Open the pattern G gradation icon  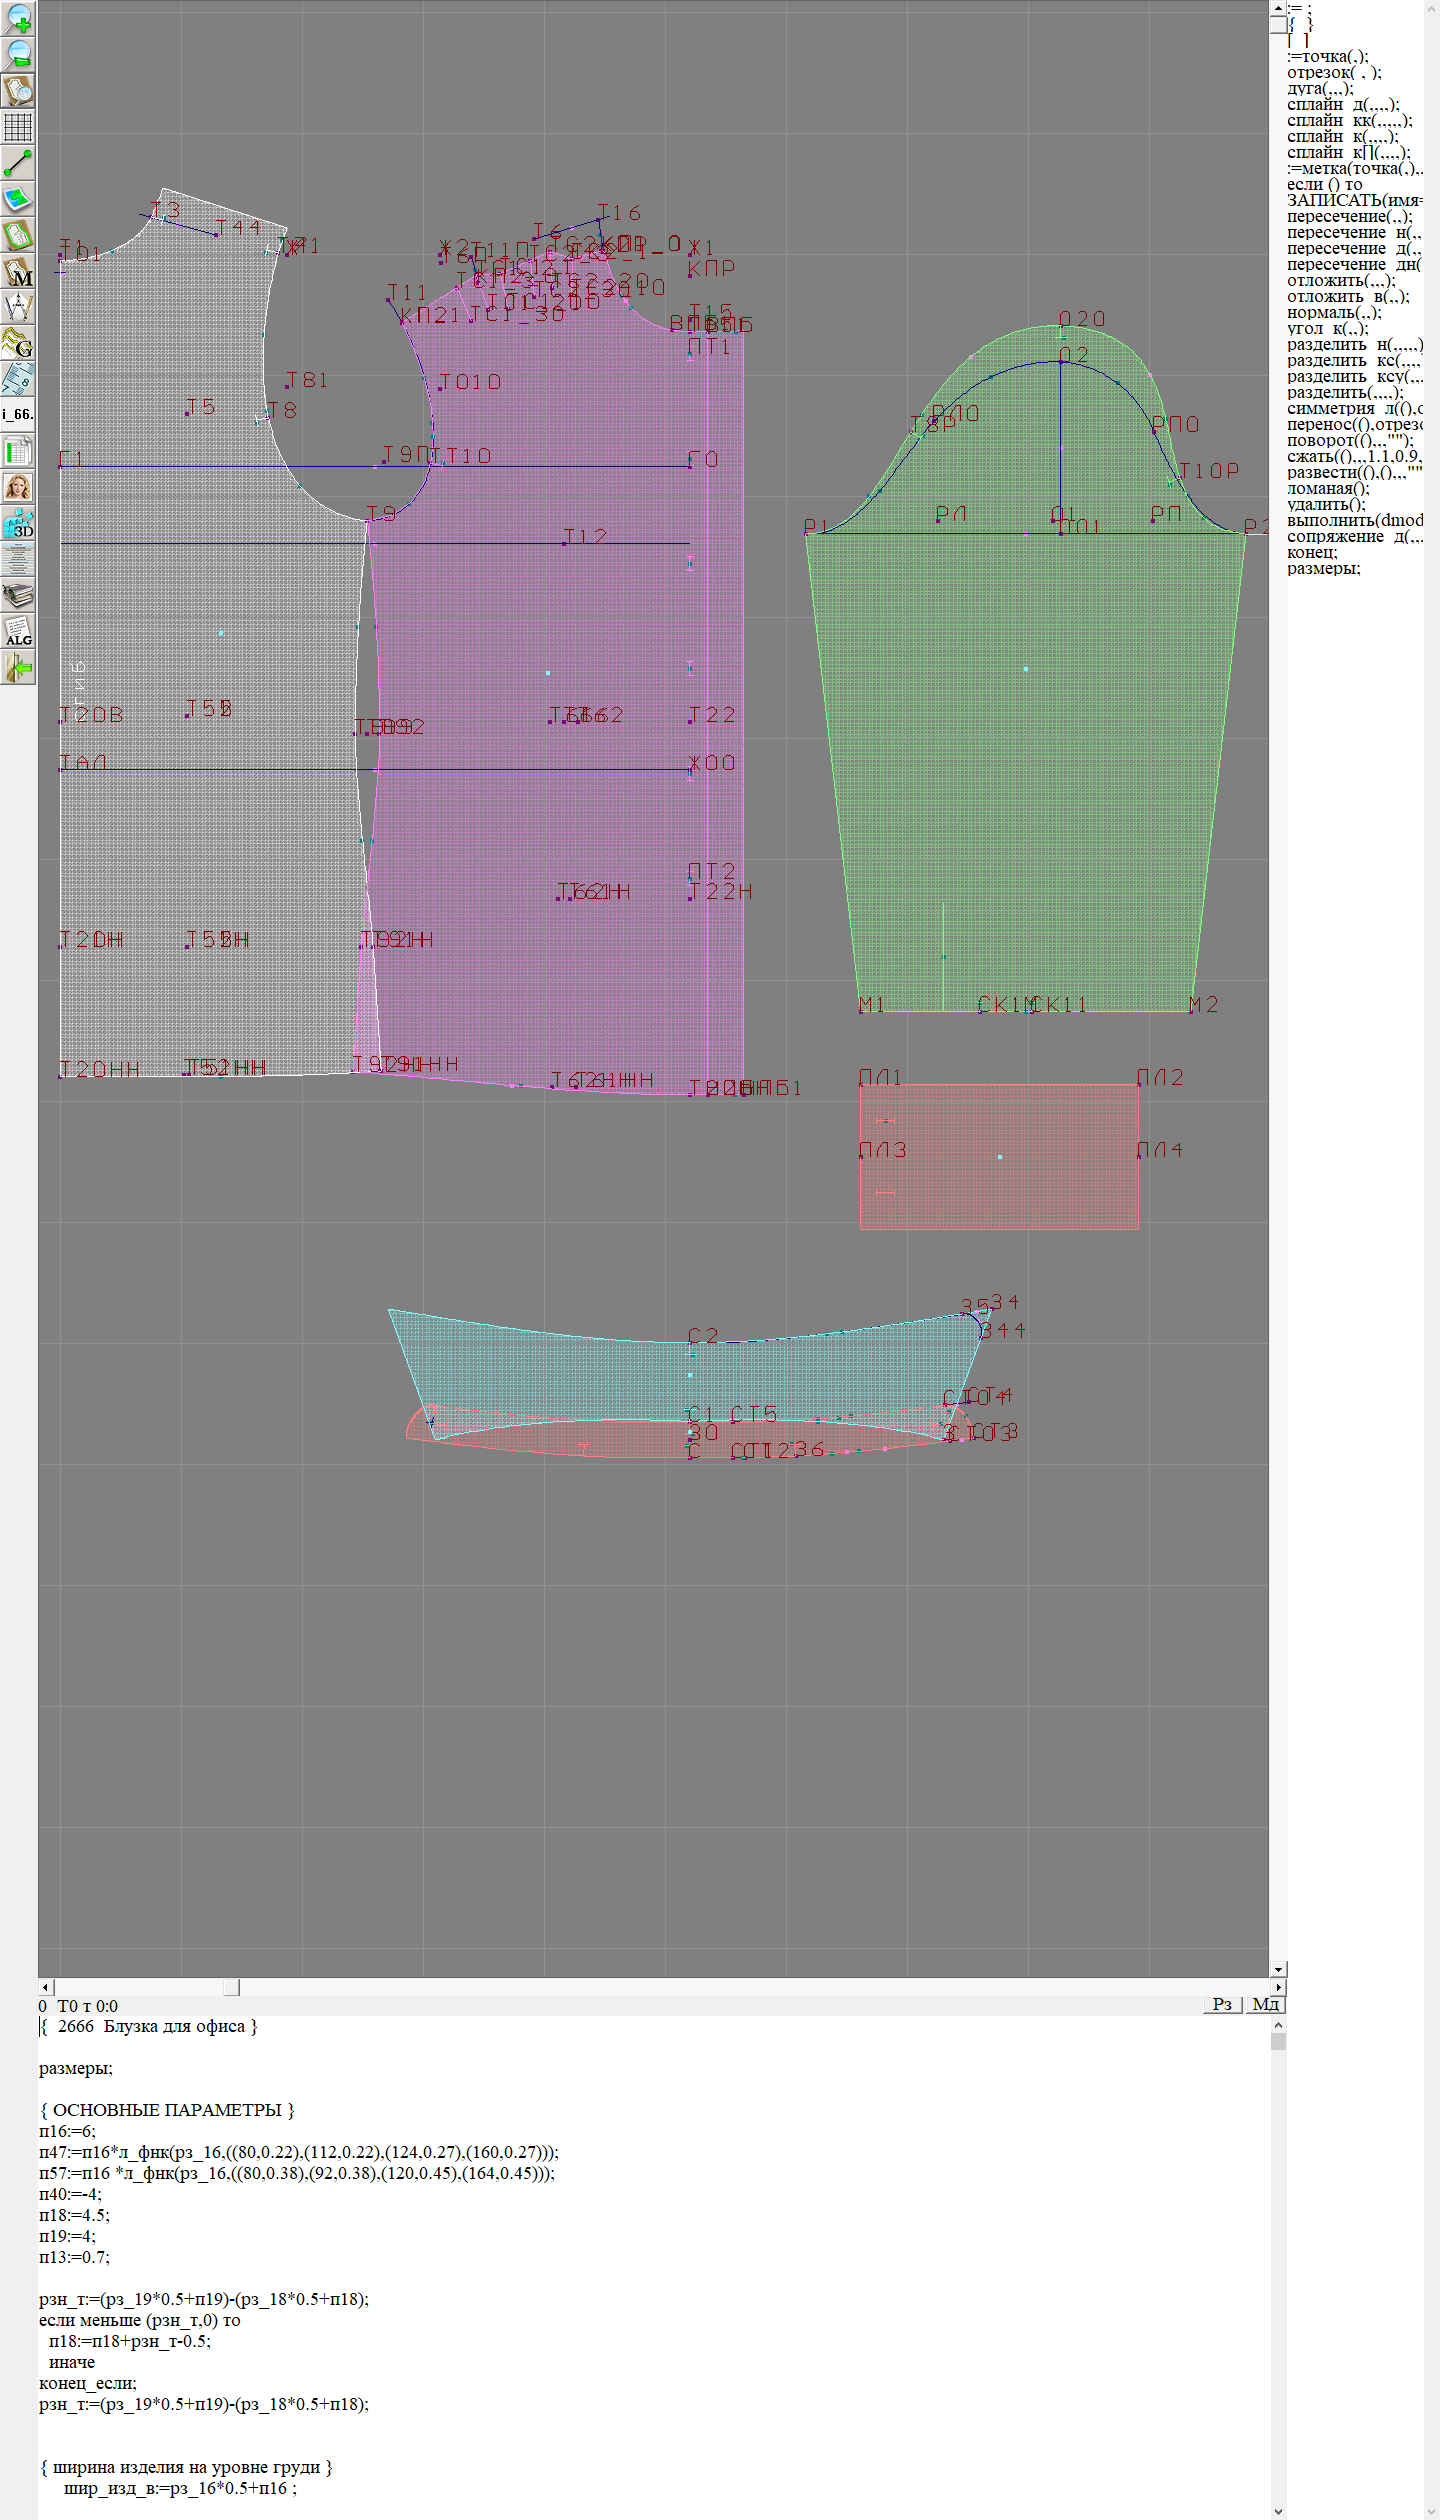(18, 343)
